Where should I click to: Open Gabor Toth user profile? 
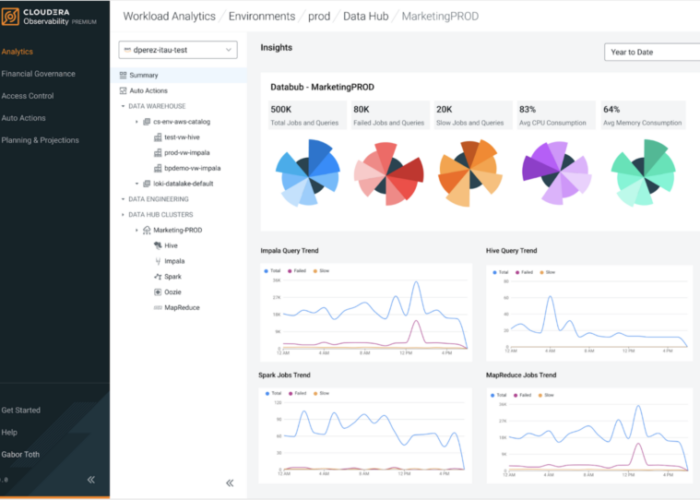point(21,454)
